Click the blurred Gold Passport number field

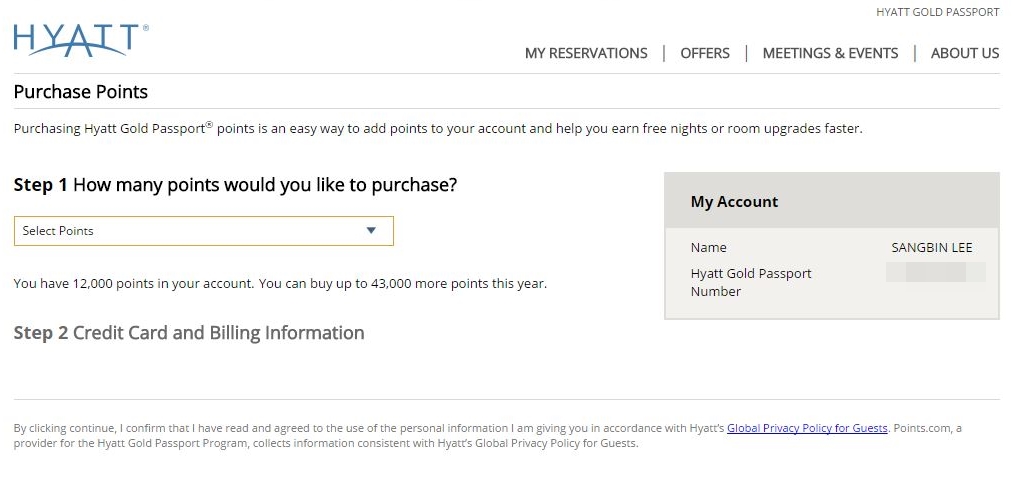pos(936,272)
